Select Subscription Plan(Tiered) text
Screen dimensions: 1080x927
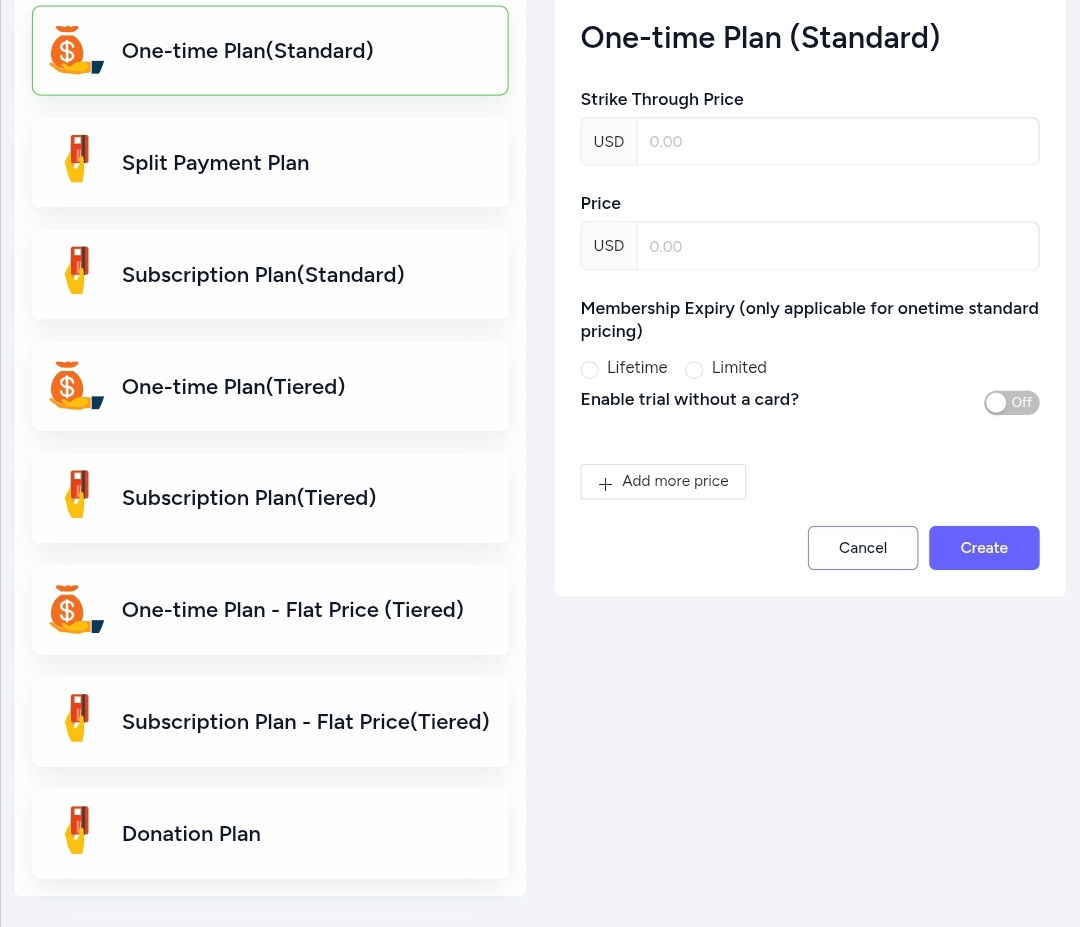(x=249, y=497)
